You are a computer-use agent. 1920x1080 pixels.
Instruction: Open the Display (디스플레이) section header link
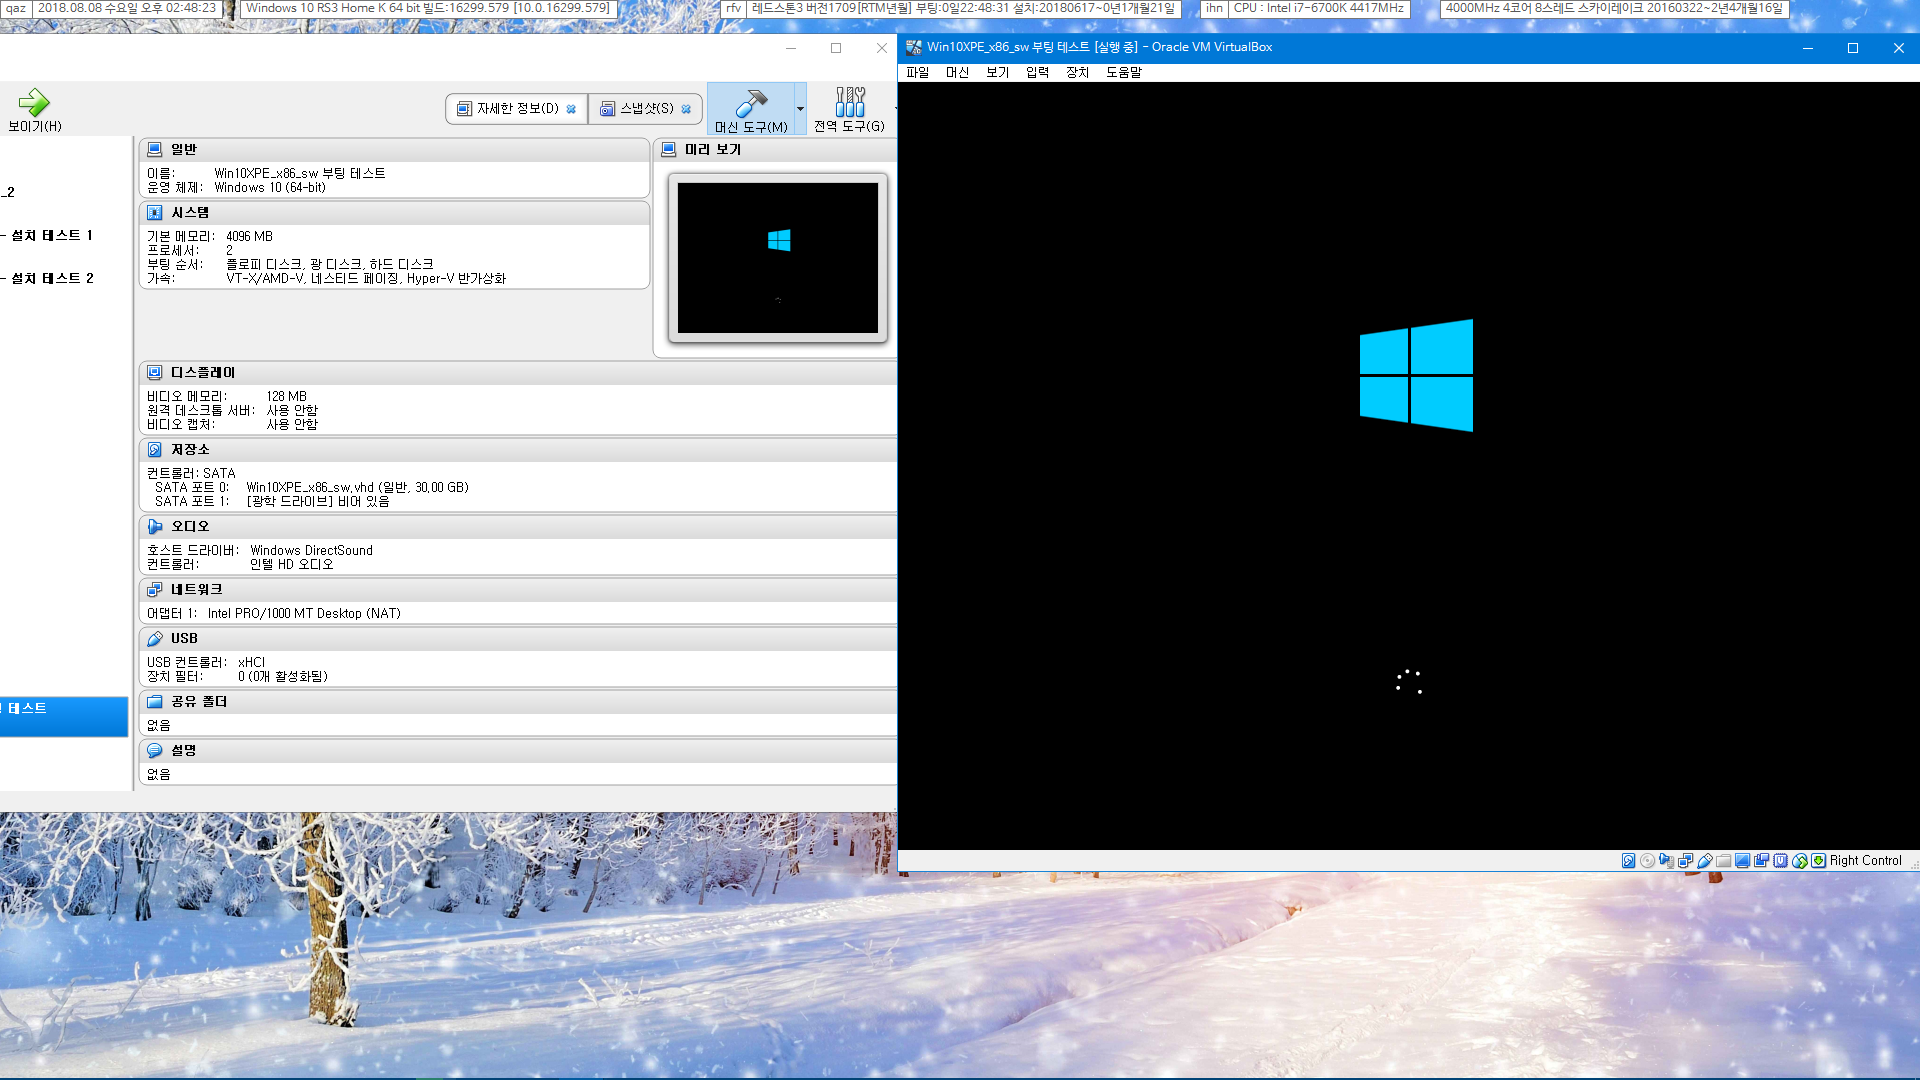[x=203, y=372]
